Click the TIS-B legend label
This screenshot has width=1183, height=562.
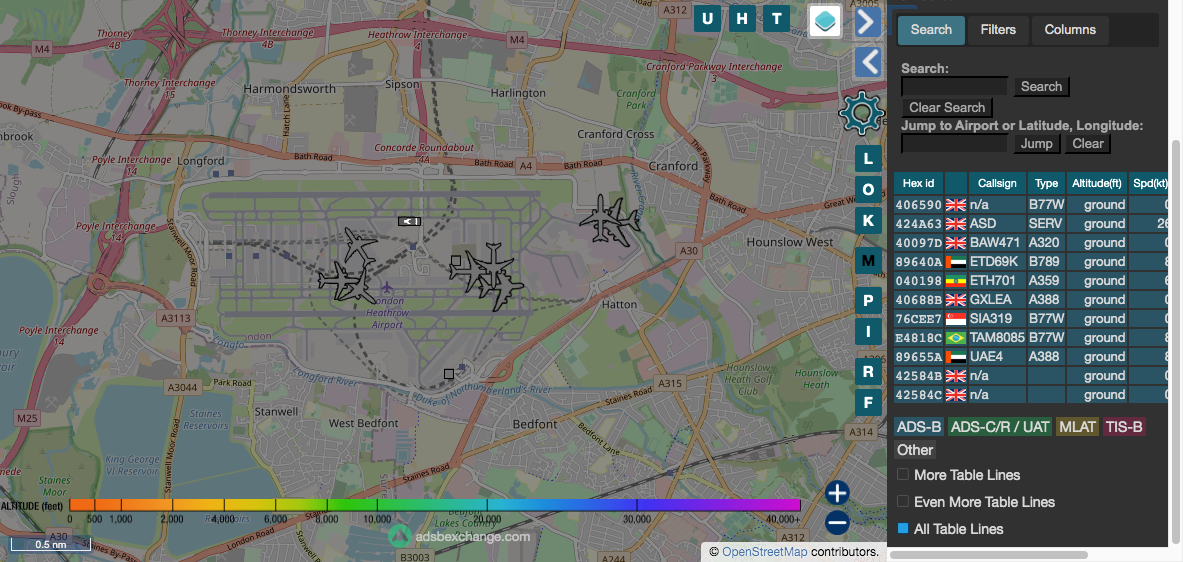coord(1124,427)
